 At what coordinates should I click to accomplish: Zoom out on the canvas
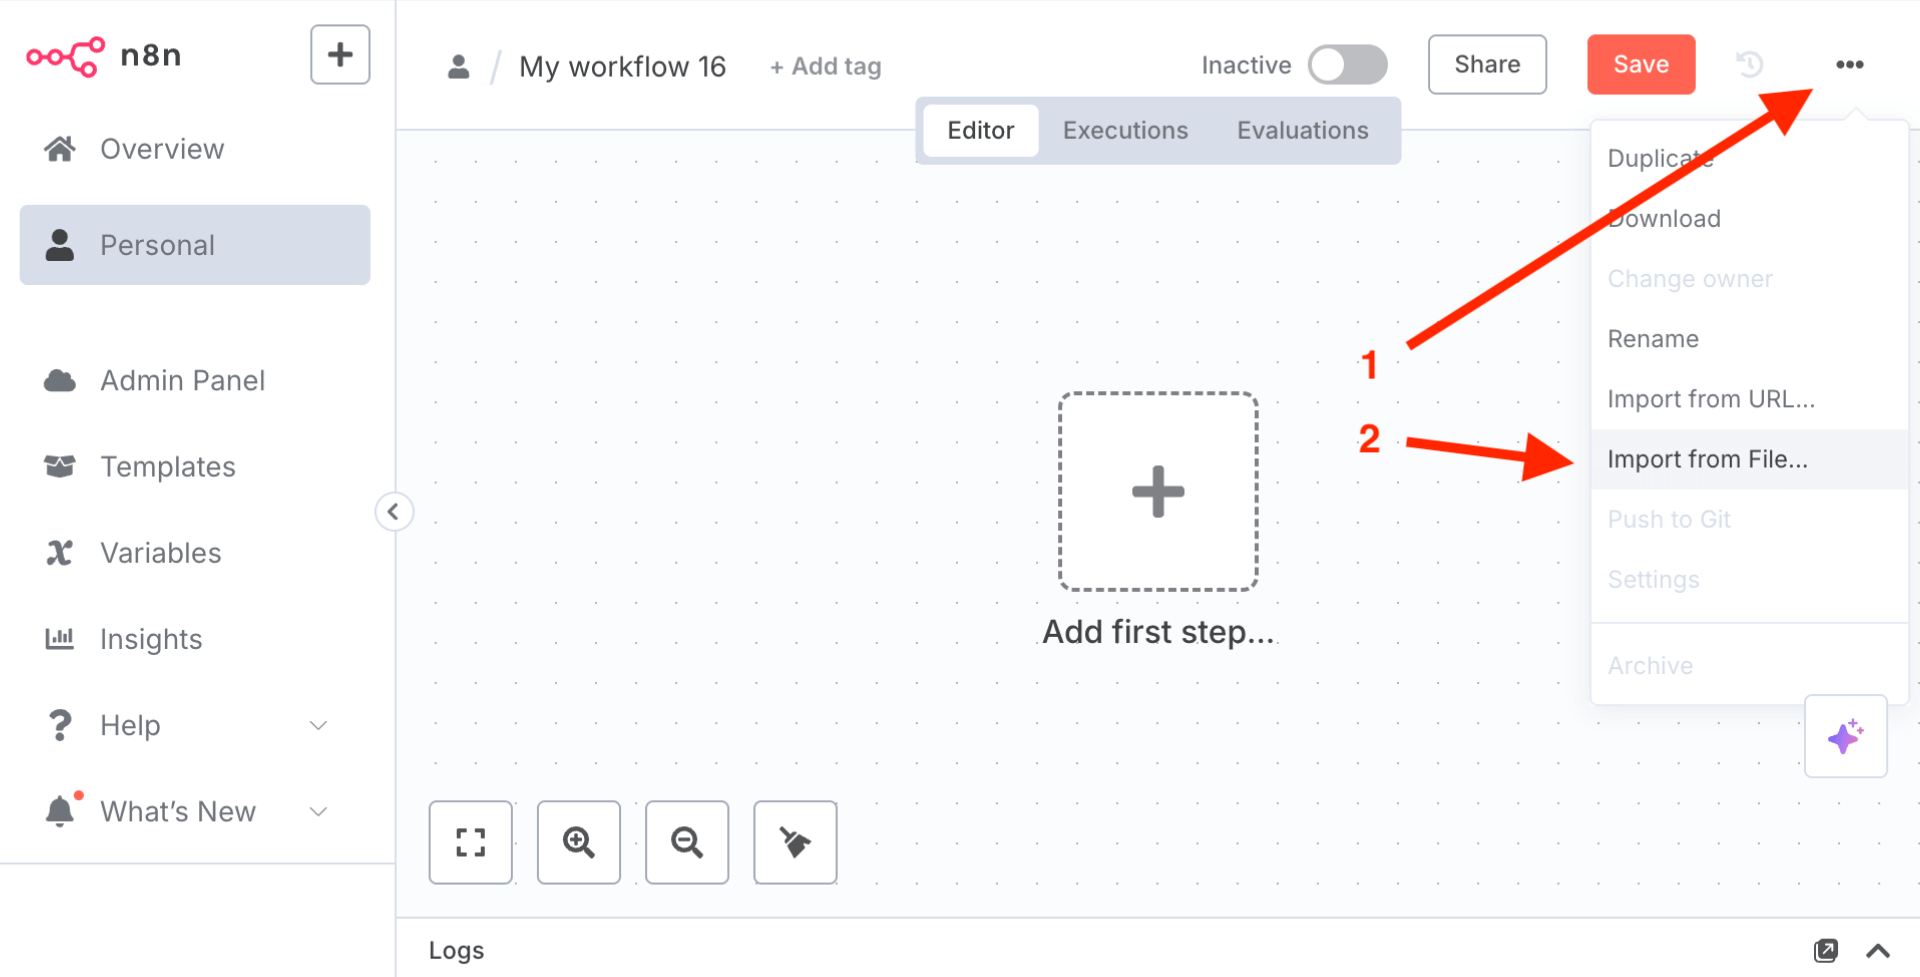point(687,842)
